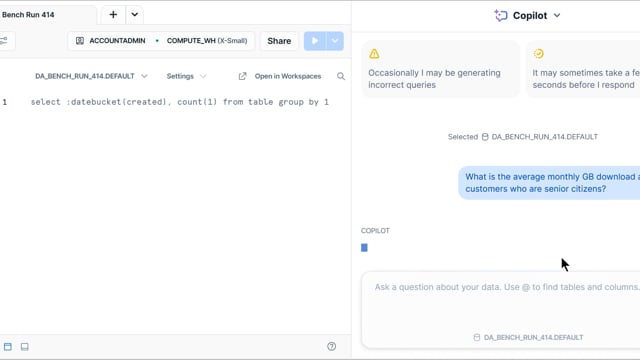Run the query with the play button

point(314,41)
